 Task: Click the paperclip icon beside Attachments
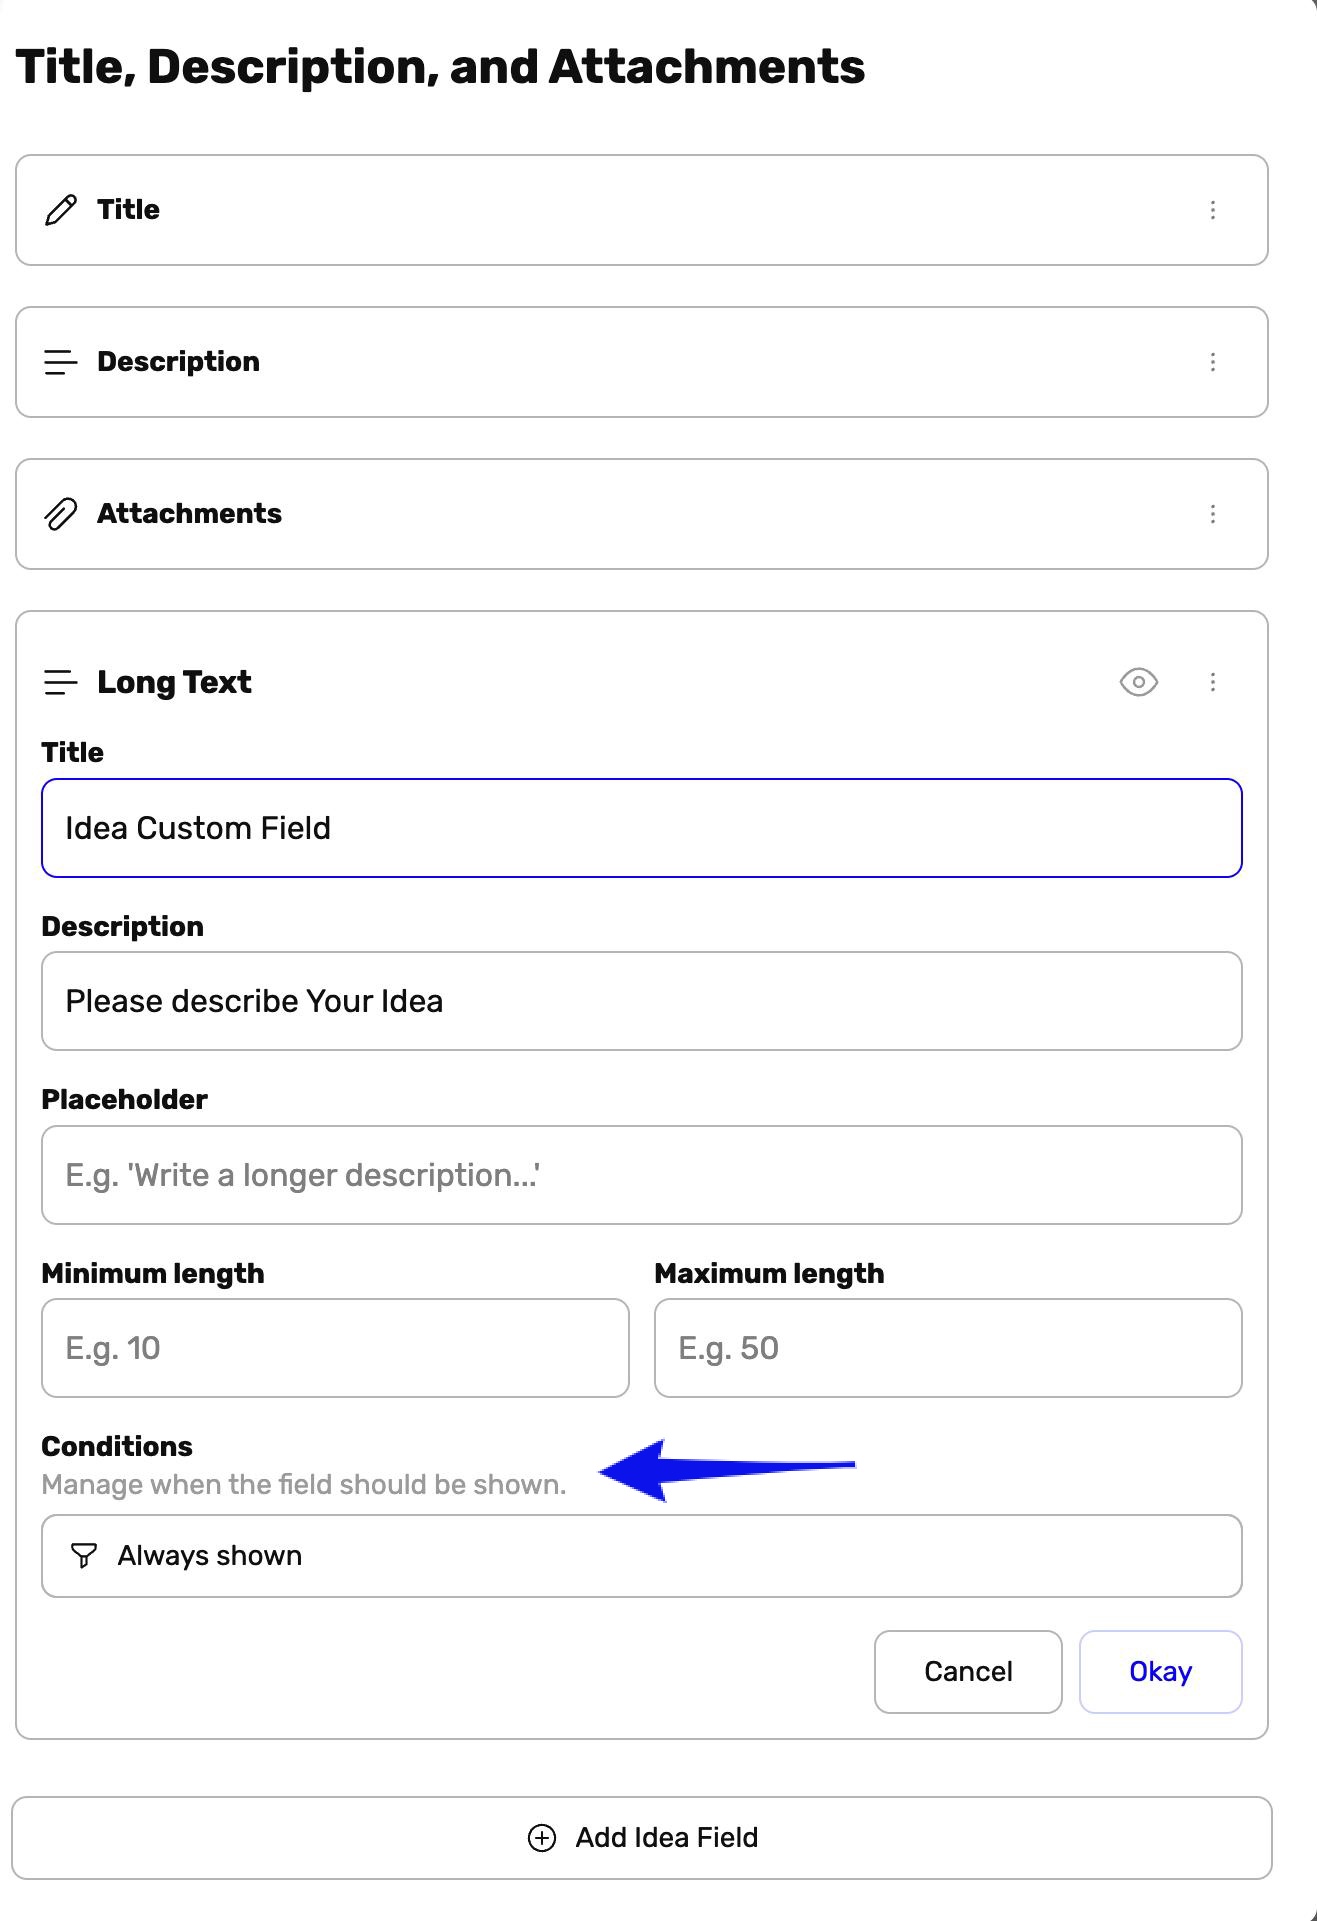60,514
